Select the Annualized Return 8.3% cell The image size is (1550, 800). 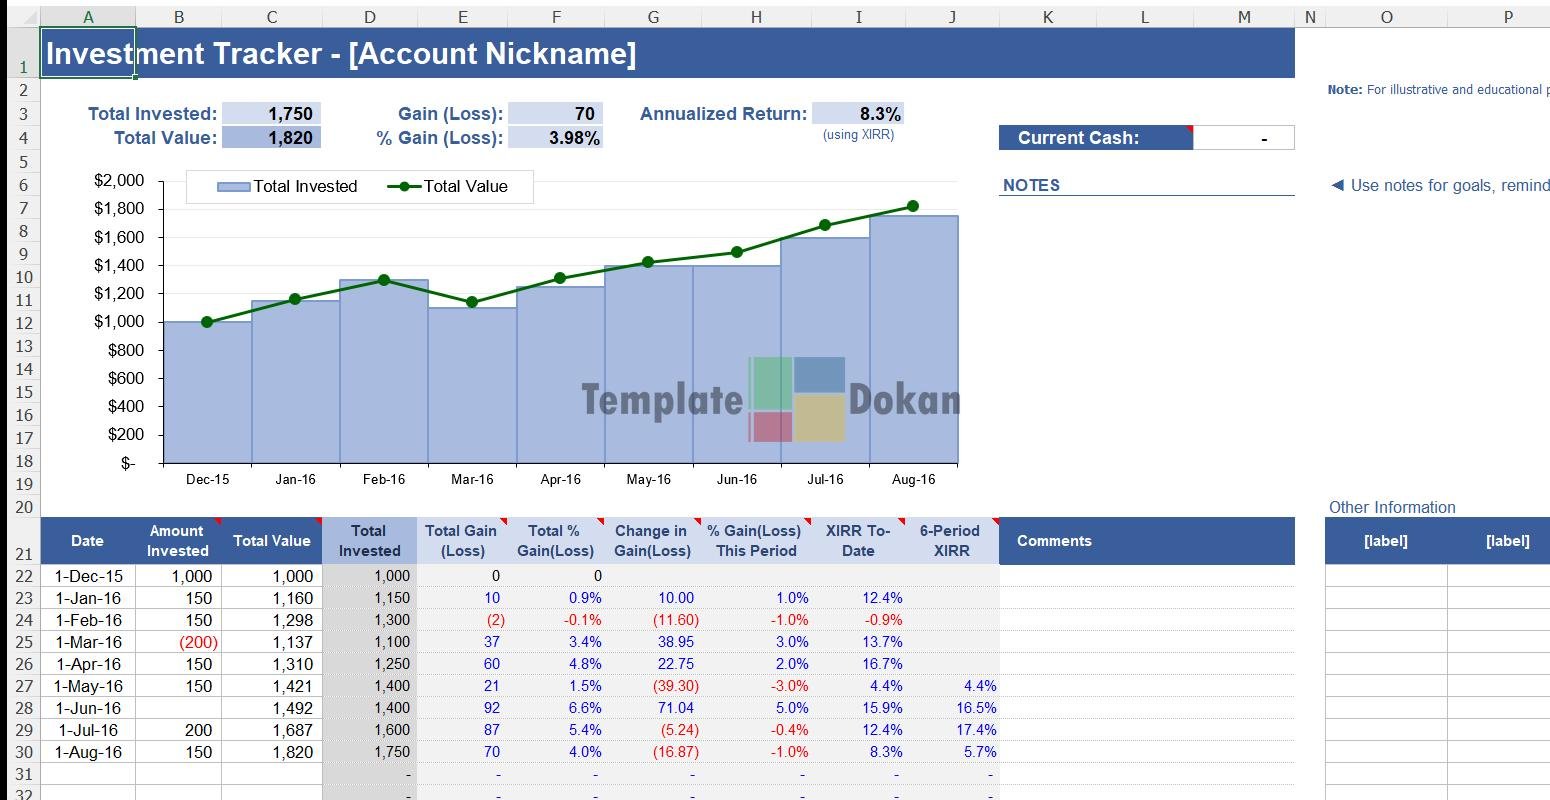[857, 114]
